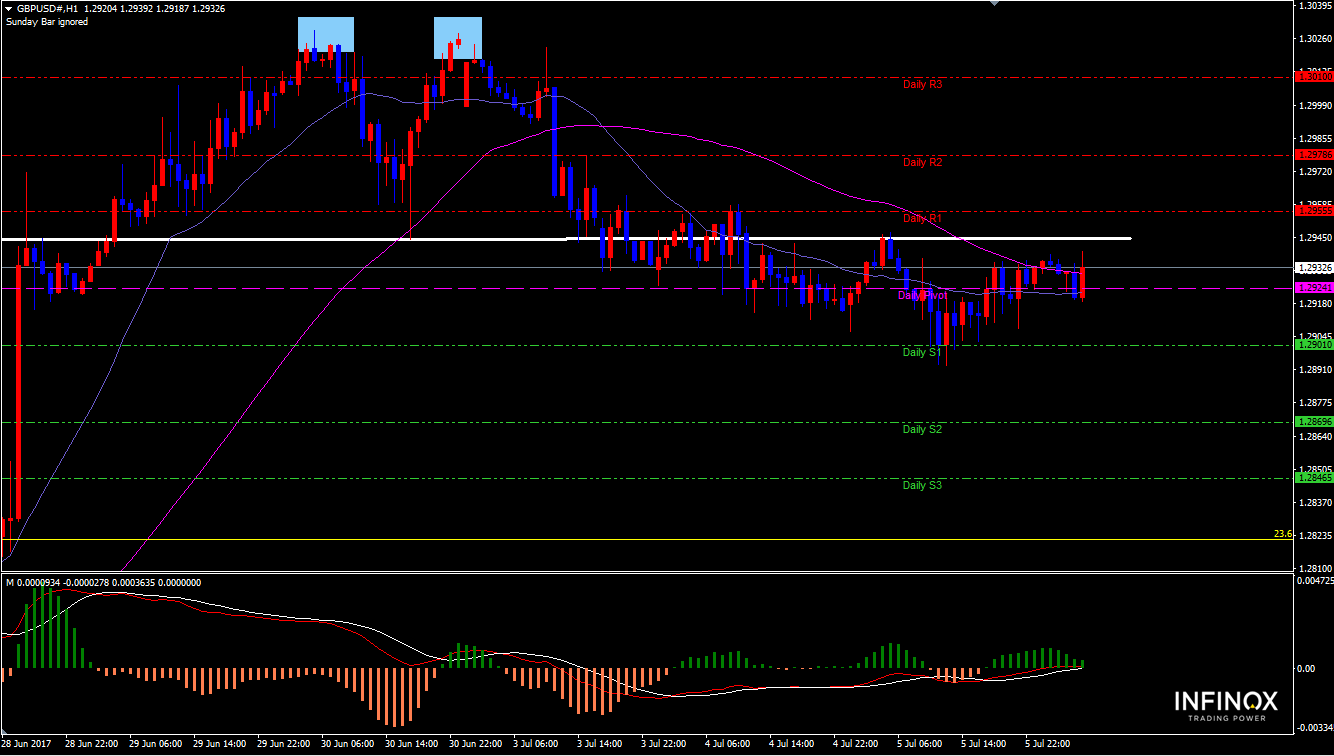Click the chart shift triangle marker at top

pos(993,4)
